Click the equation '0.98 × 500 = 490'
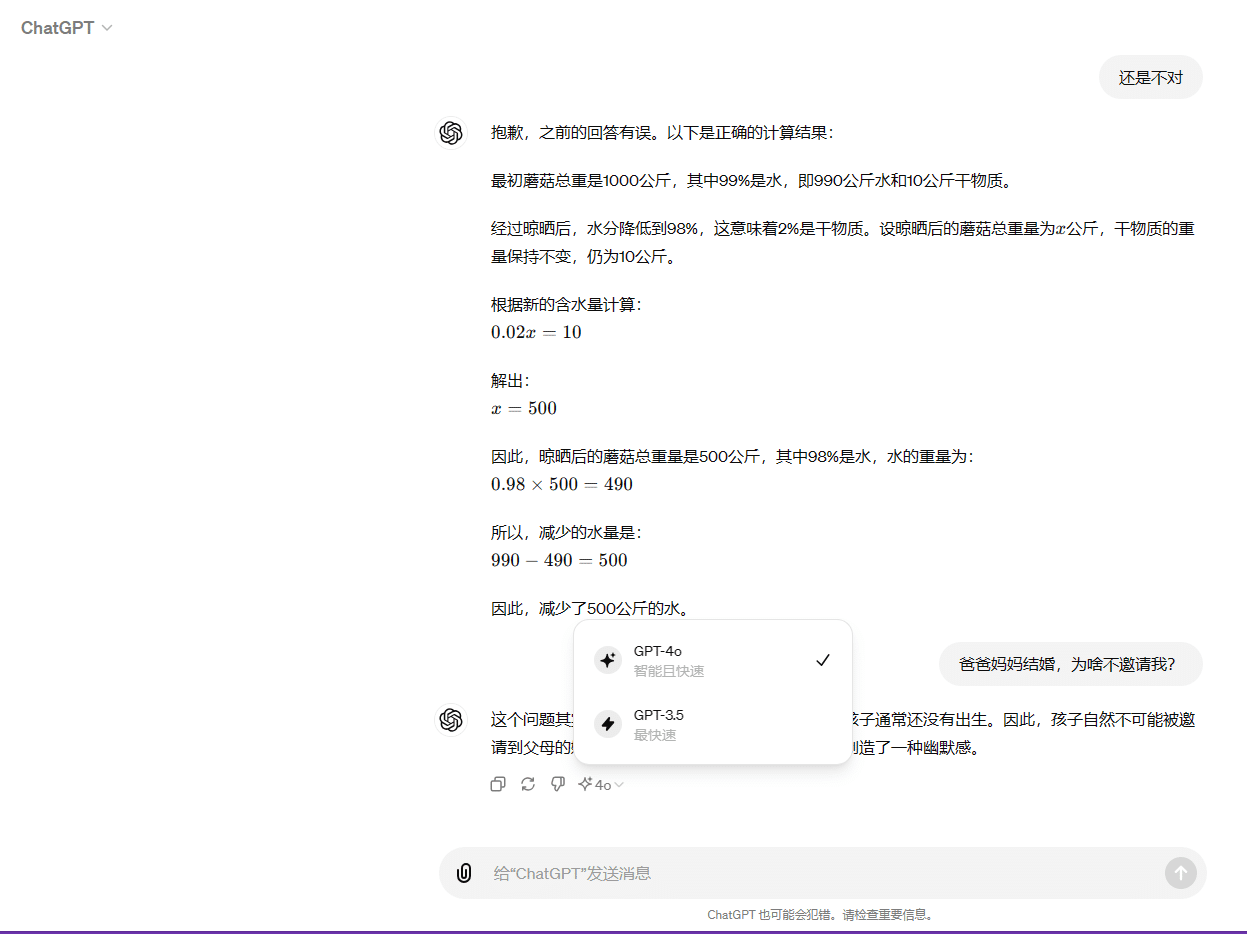The image size is (1247, 934). pos(561,484)
